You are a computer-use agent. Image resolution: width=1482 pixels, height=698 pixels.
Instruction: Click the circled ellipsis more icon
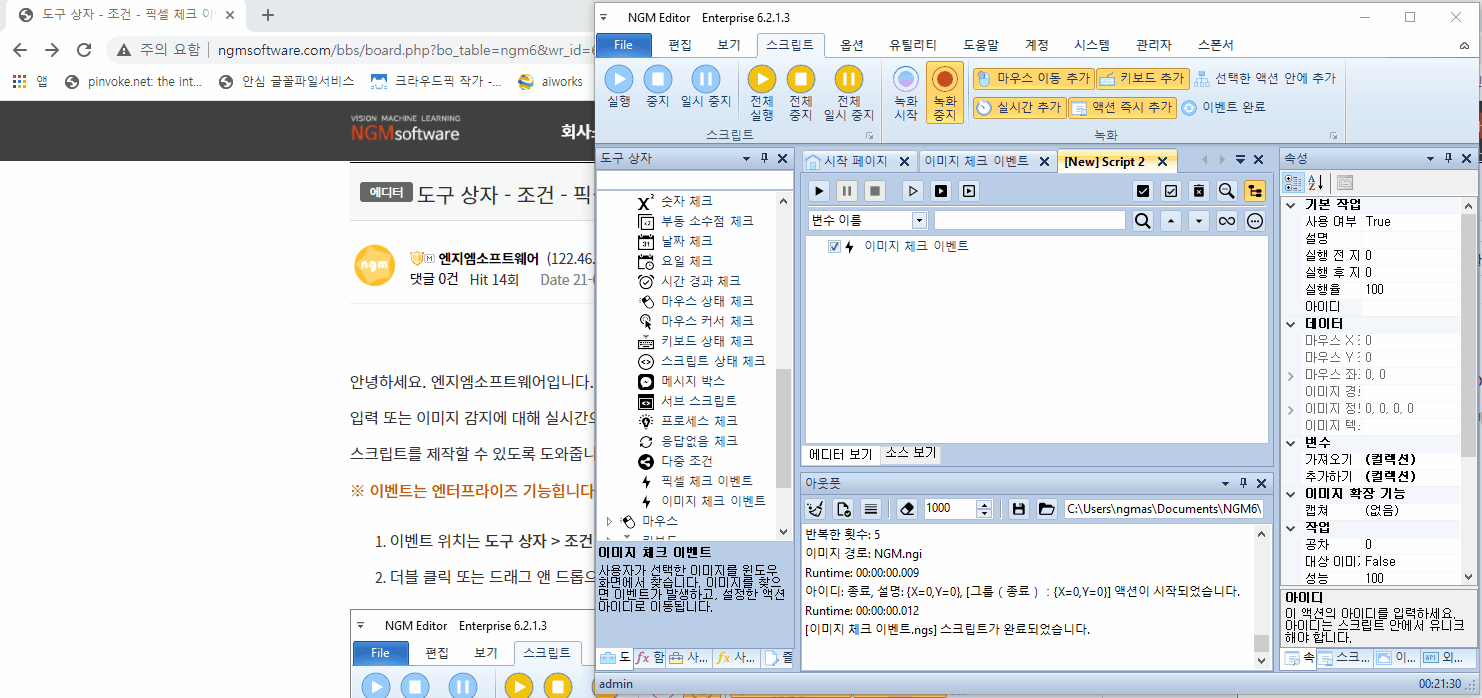click(1255, 221)
